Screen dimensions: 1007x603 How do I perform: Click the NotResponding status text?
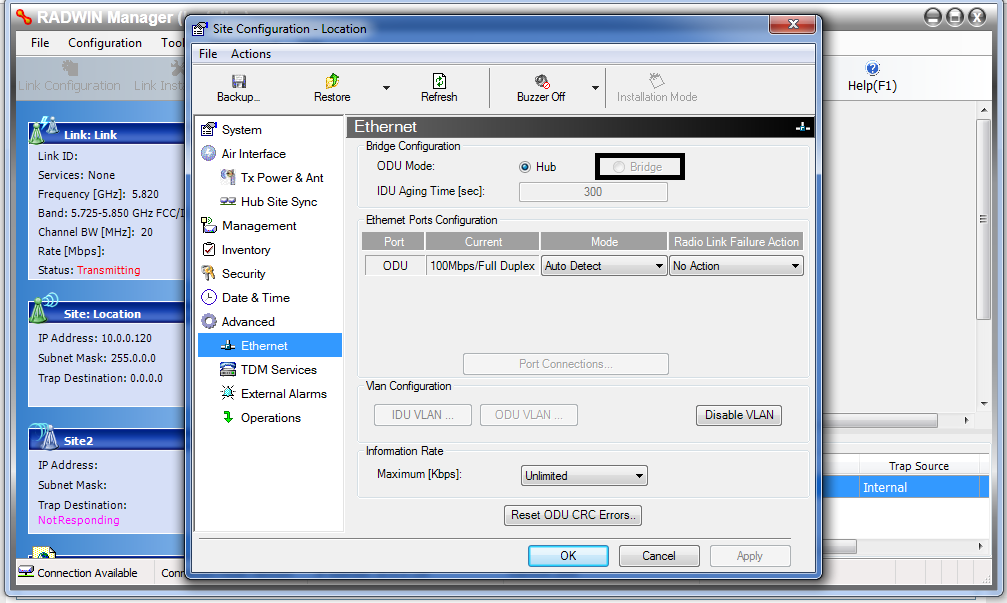(78, 520)
